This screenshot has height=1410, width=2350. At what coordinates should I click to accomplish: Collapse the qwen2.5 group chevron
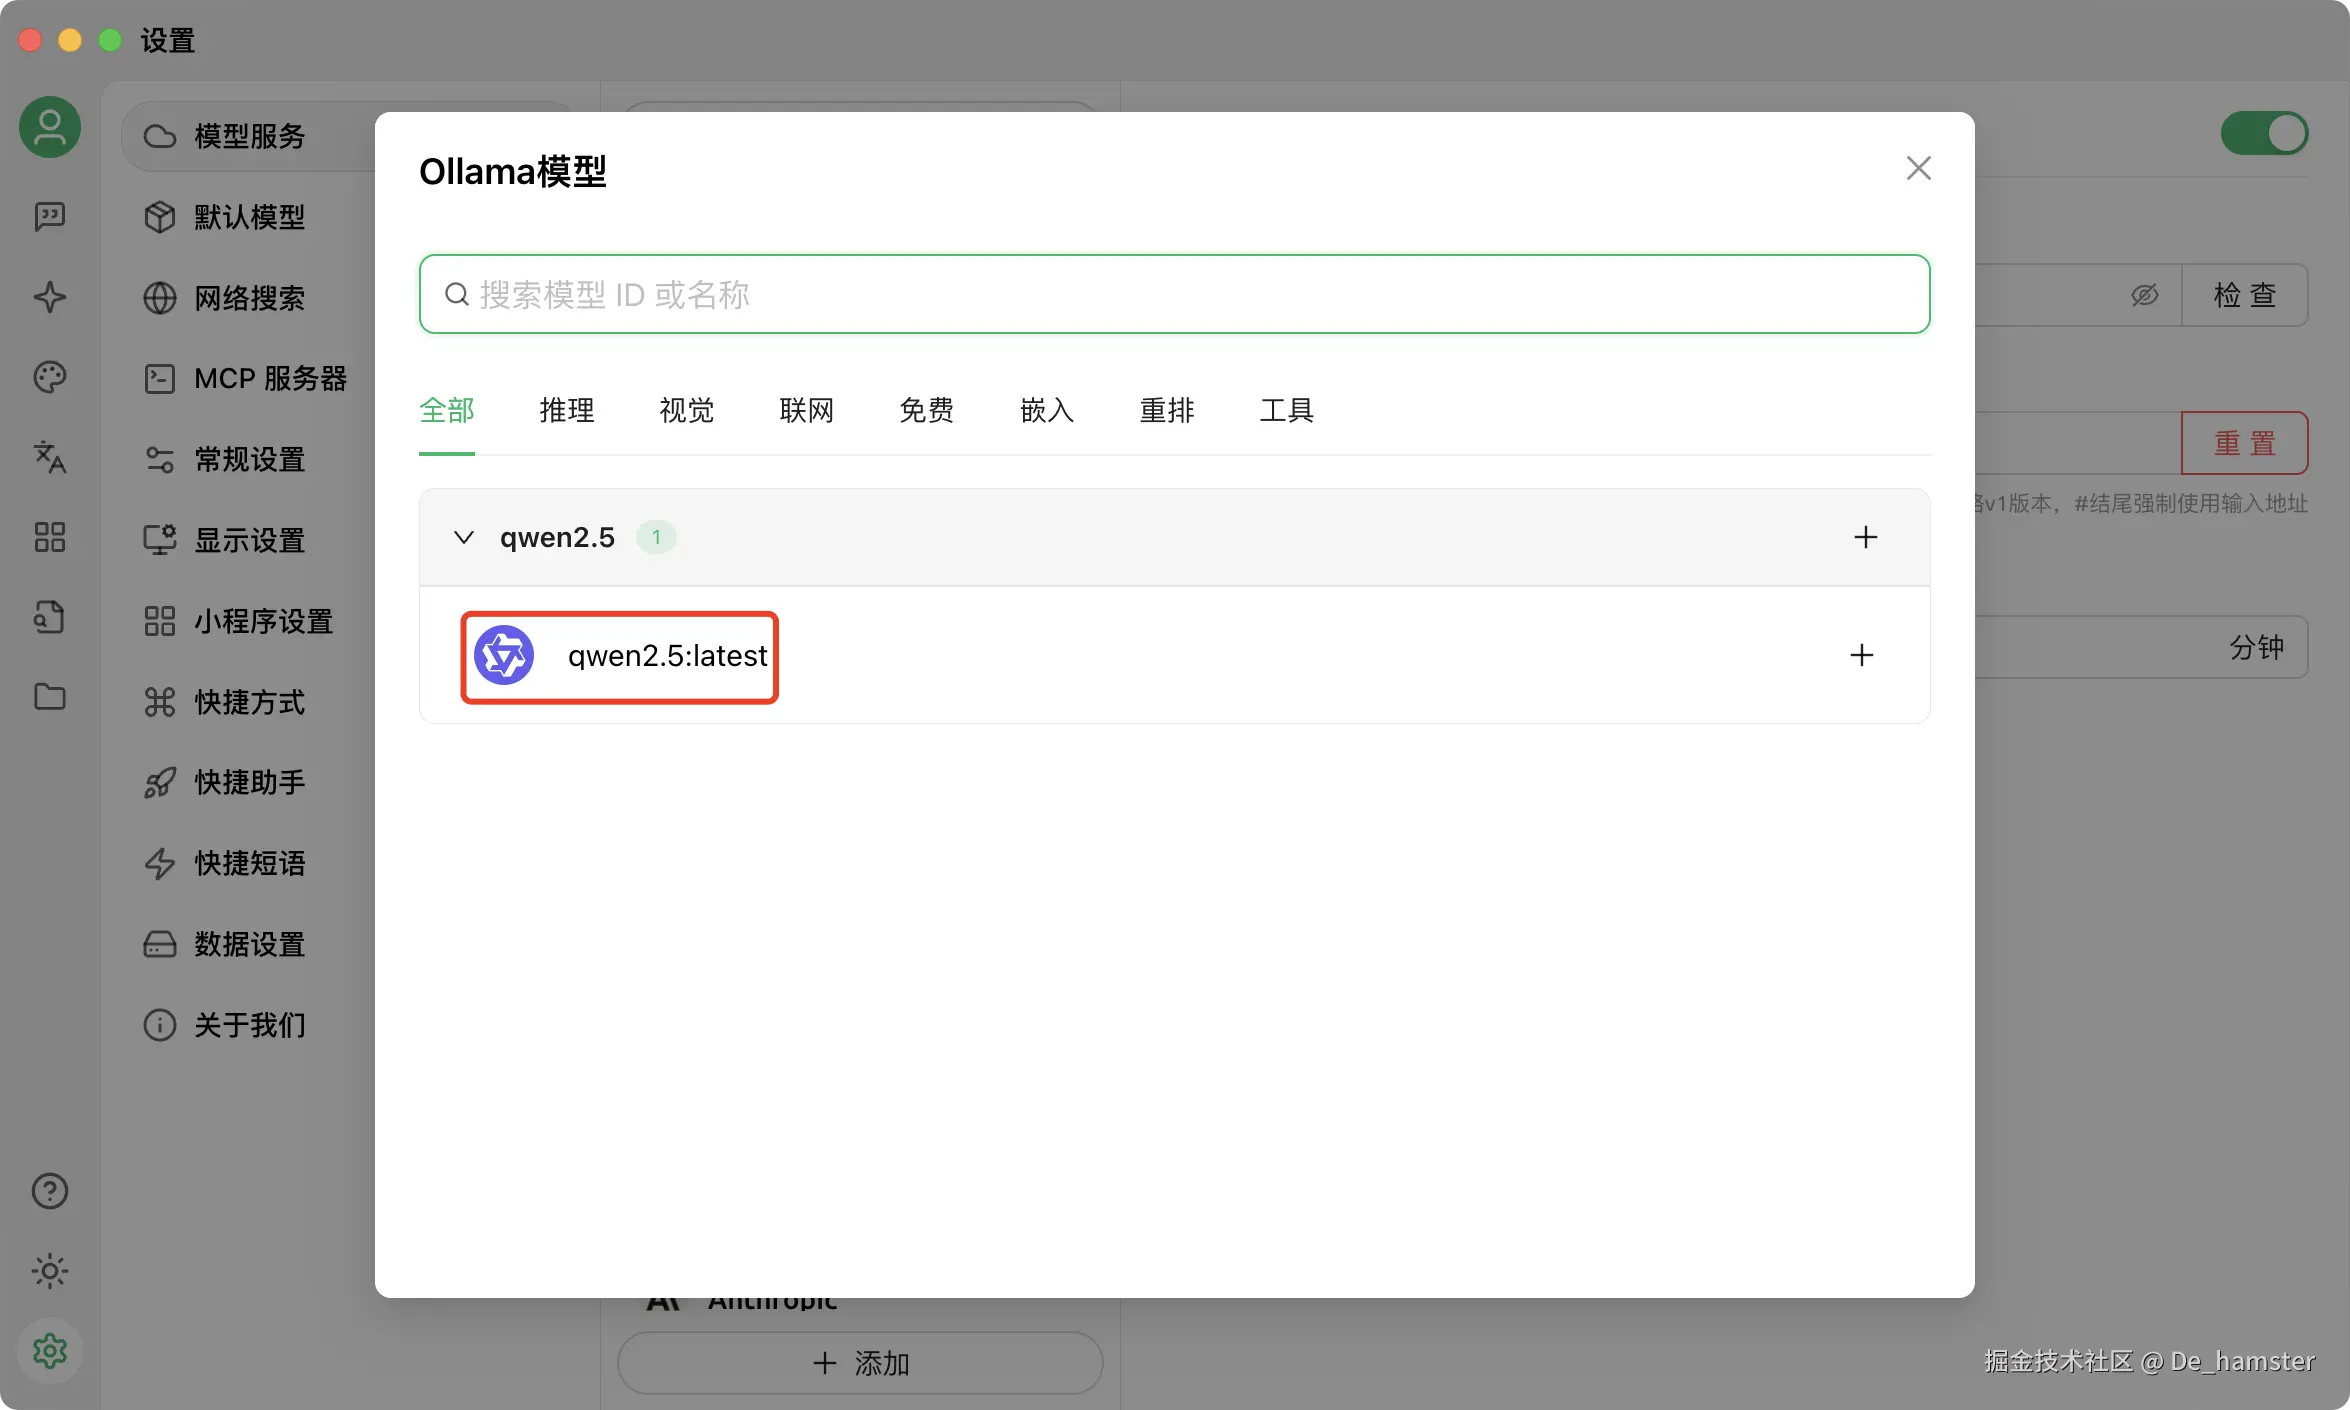[x=463, y=538]
